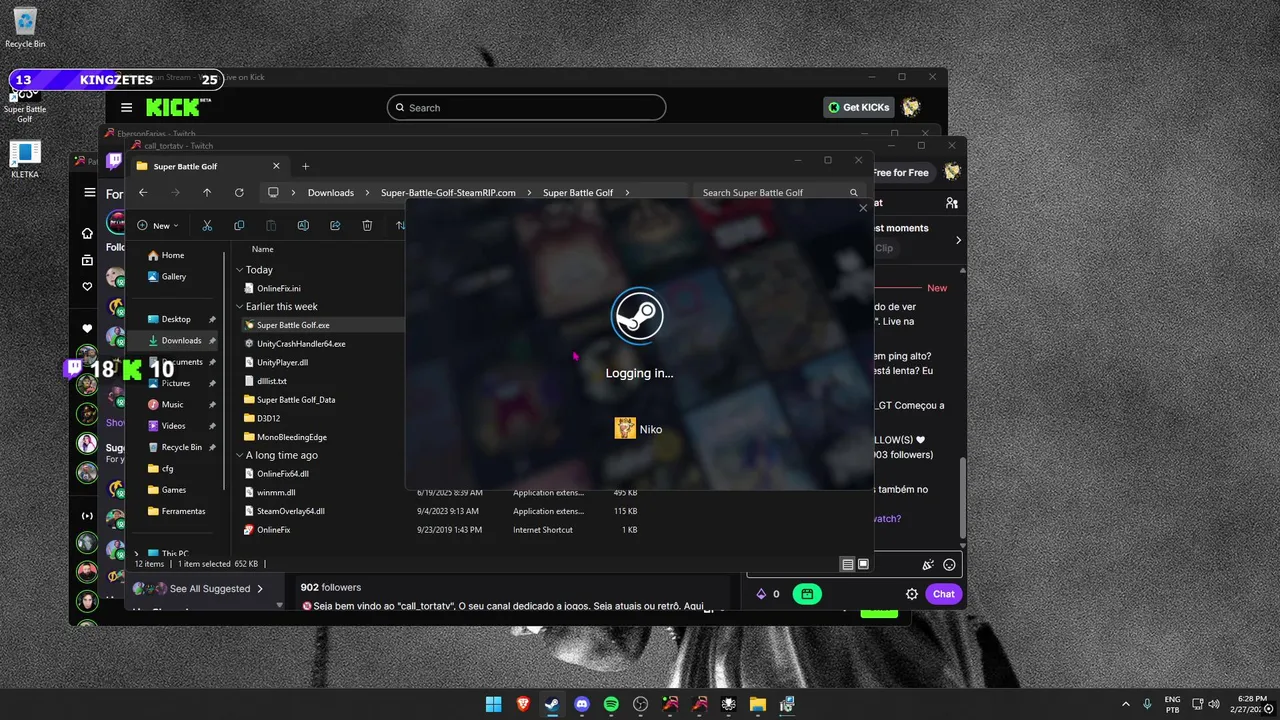The height and width of the screenshot is (720, 1280).
Task: Open Discord from the taskbar
Action: click(x=582, y=704)
